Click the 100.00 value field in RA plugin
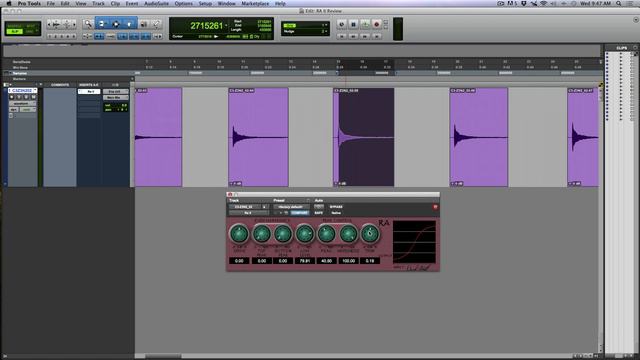The image size is (640, 360). pos(348,260)
